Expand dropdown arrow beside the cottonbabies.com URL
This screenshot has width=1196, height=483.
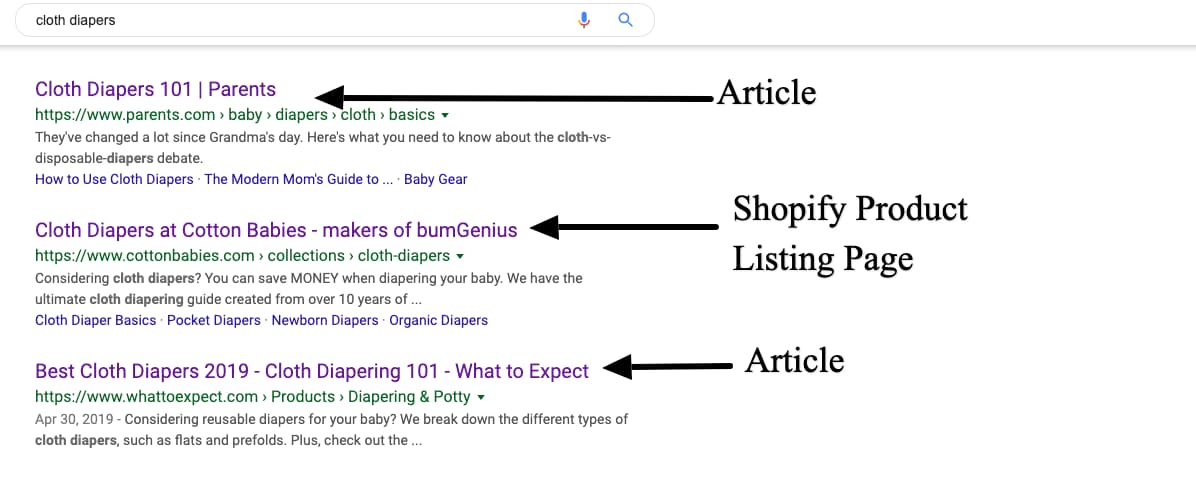459,257
